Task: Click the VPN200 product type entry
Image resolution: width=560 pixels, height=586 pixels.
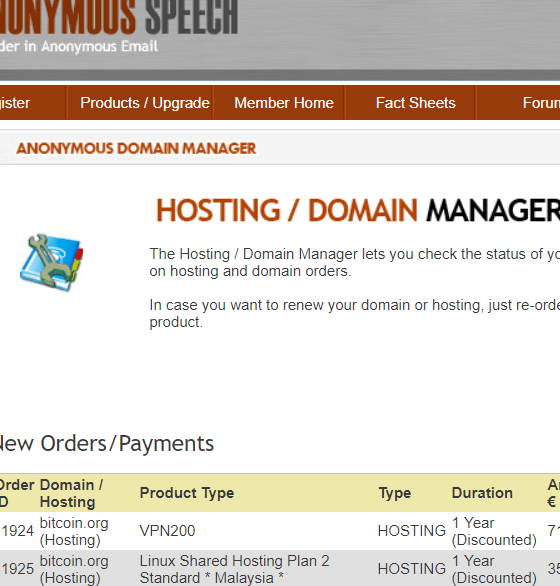Action: [x=167, y=531]
